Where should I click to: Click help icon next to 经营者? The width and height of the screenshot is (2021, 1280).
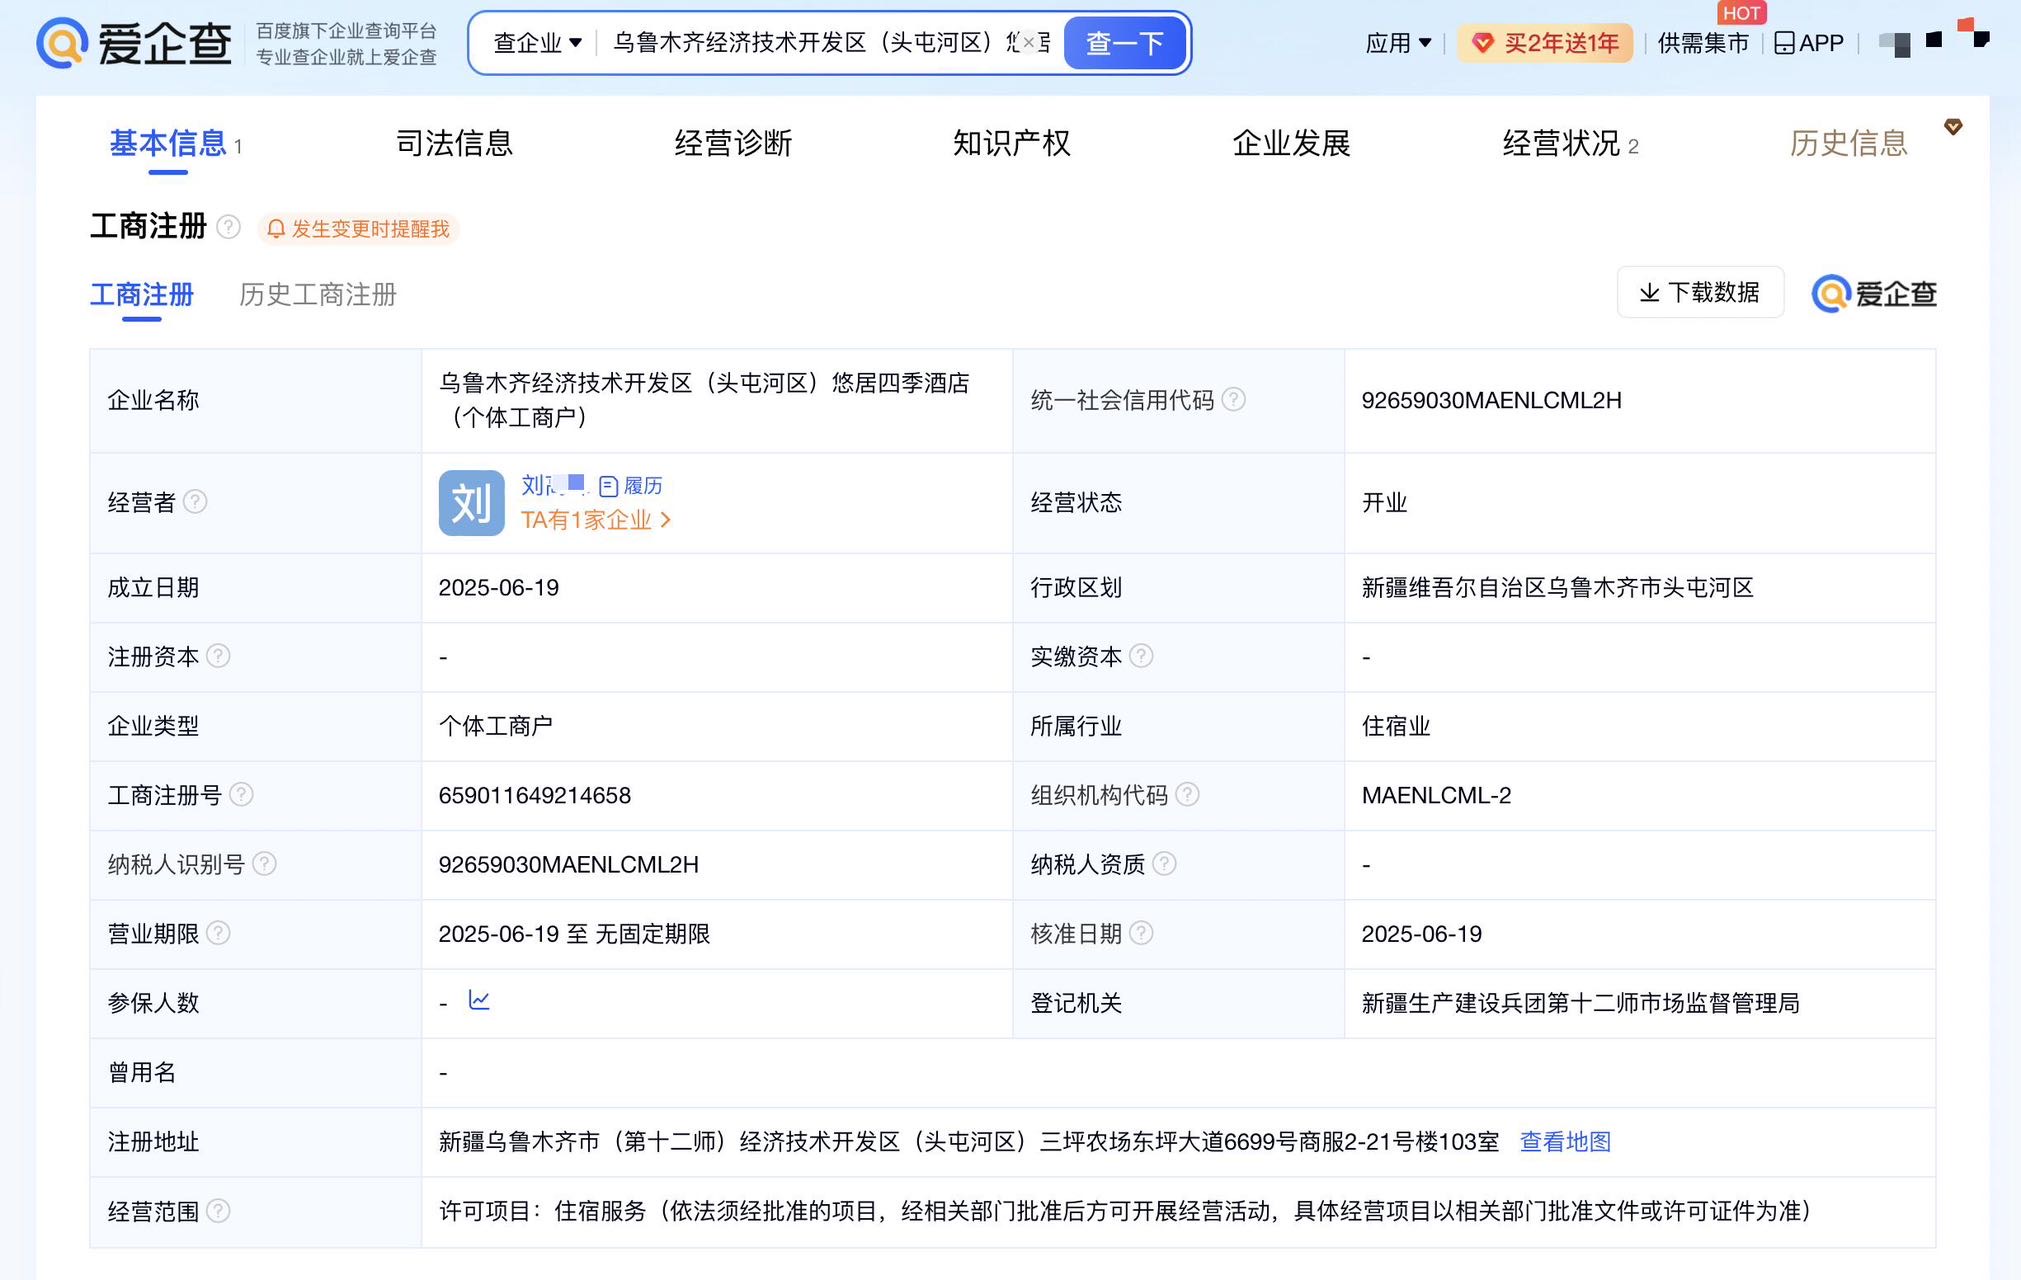[196, 501]
